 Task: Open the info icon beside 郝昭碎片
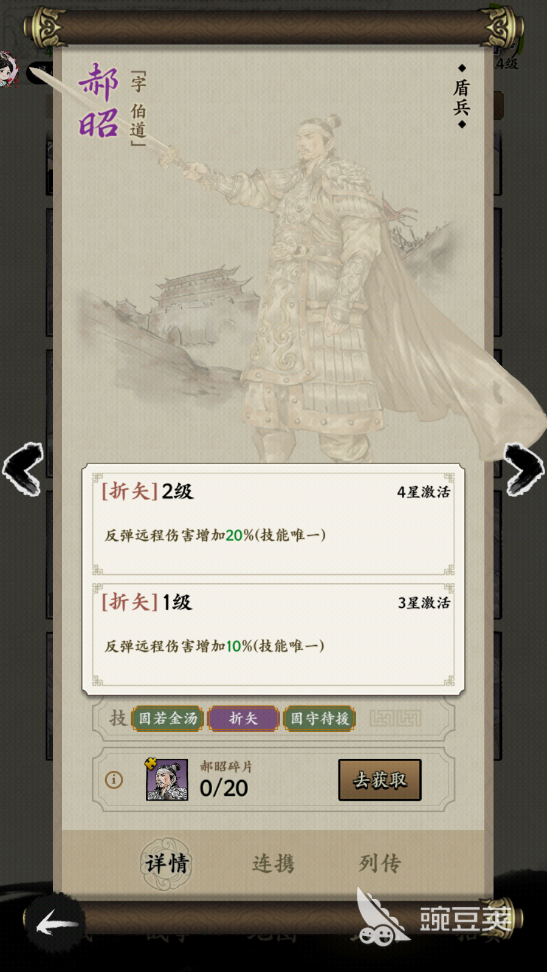point(113,779)
